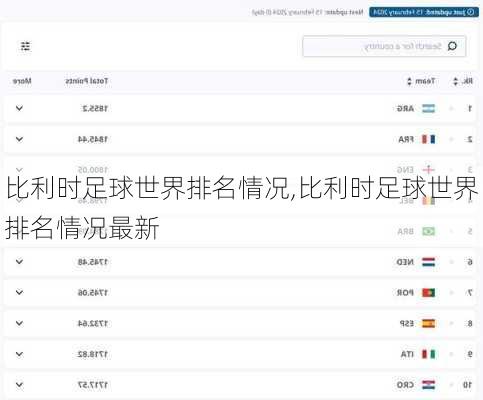
Task: Select the NED team code
Action: (x=405, y=262)
